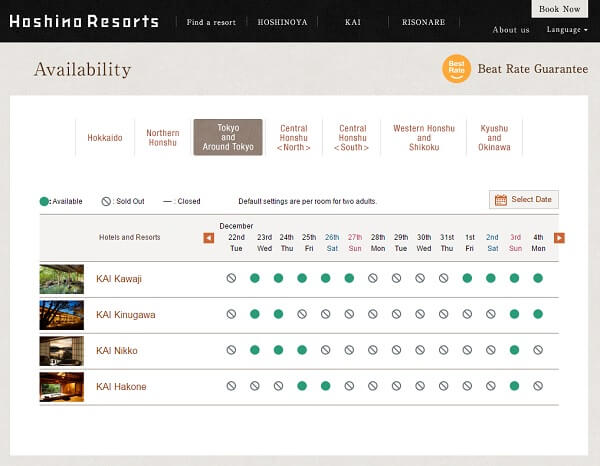Choose KAI Hakone available dot on 26th Sat

tap(325, 386)
